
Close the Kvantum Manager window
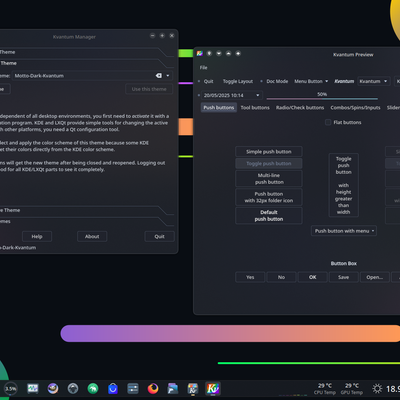172,36
